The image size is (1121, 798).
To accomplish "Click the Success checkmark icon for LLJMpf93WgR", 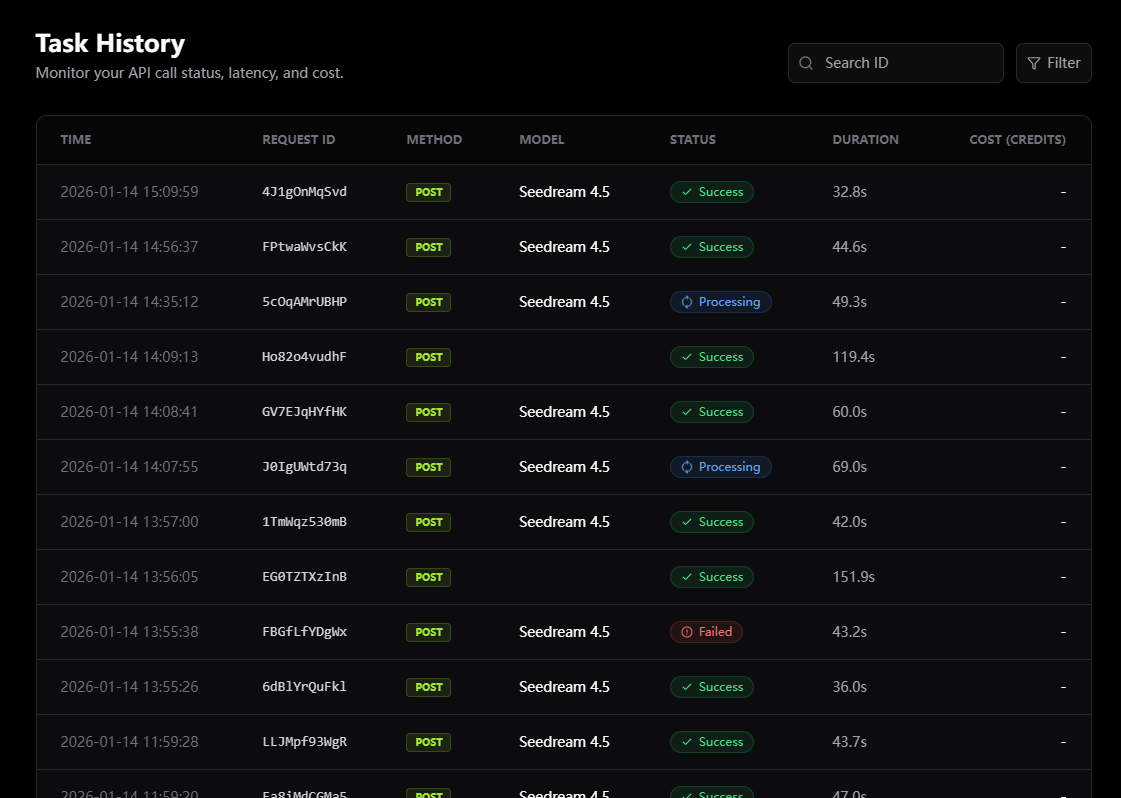I will (685, 742).
